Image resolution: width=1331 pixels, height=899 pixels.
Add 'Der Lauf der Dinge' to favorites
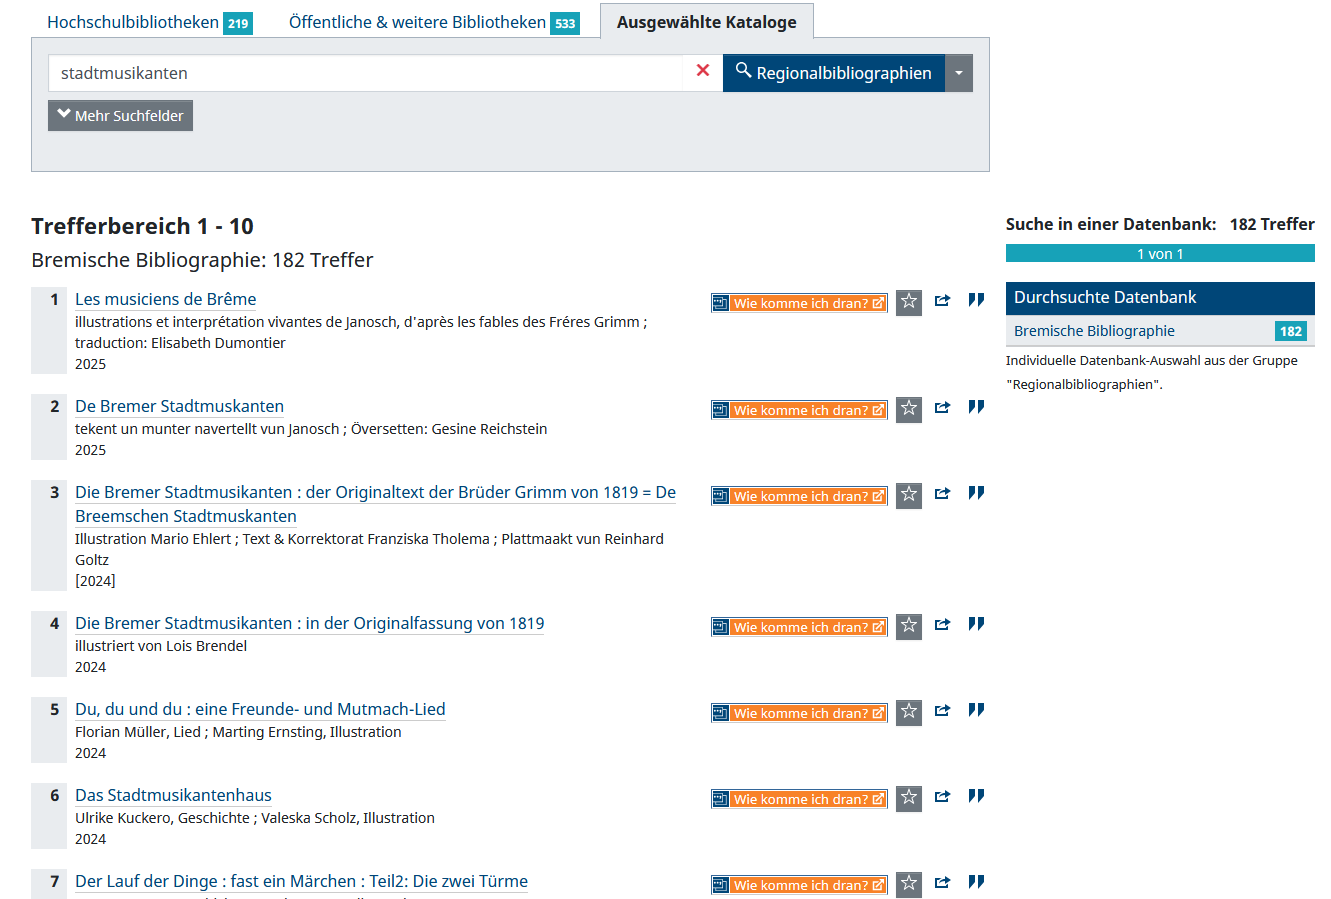908,884
